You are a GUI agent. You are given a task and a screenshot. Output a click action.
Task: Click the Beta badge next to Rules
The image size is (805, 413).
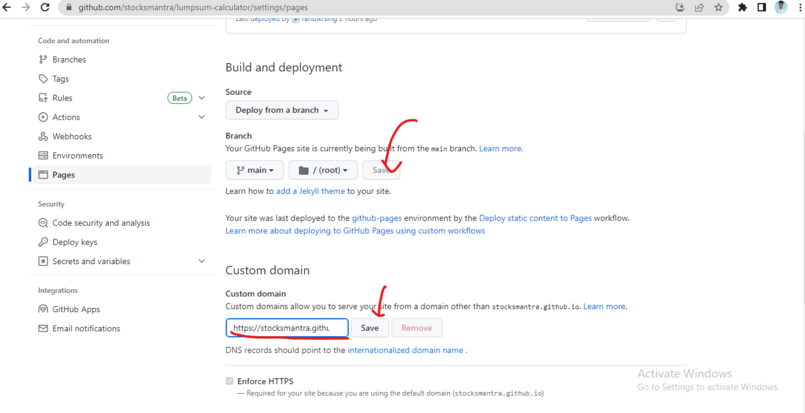(180, 98)
